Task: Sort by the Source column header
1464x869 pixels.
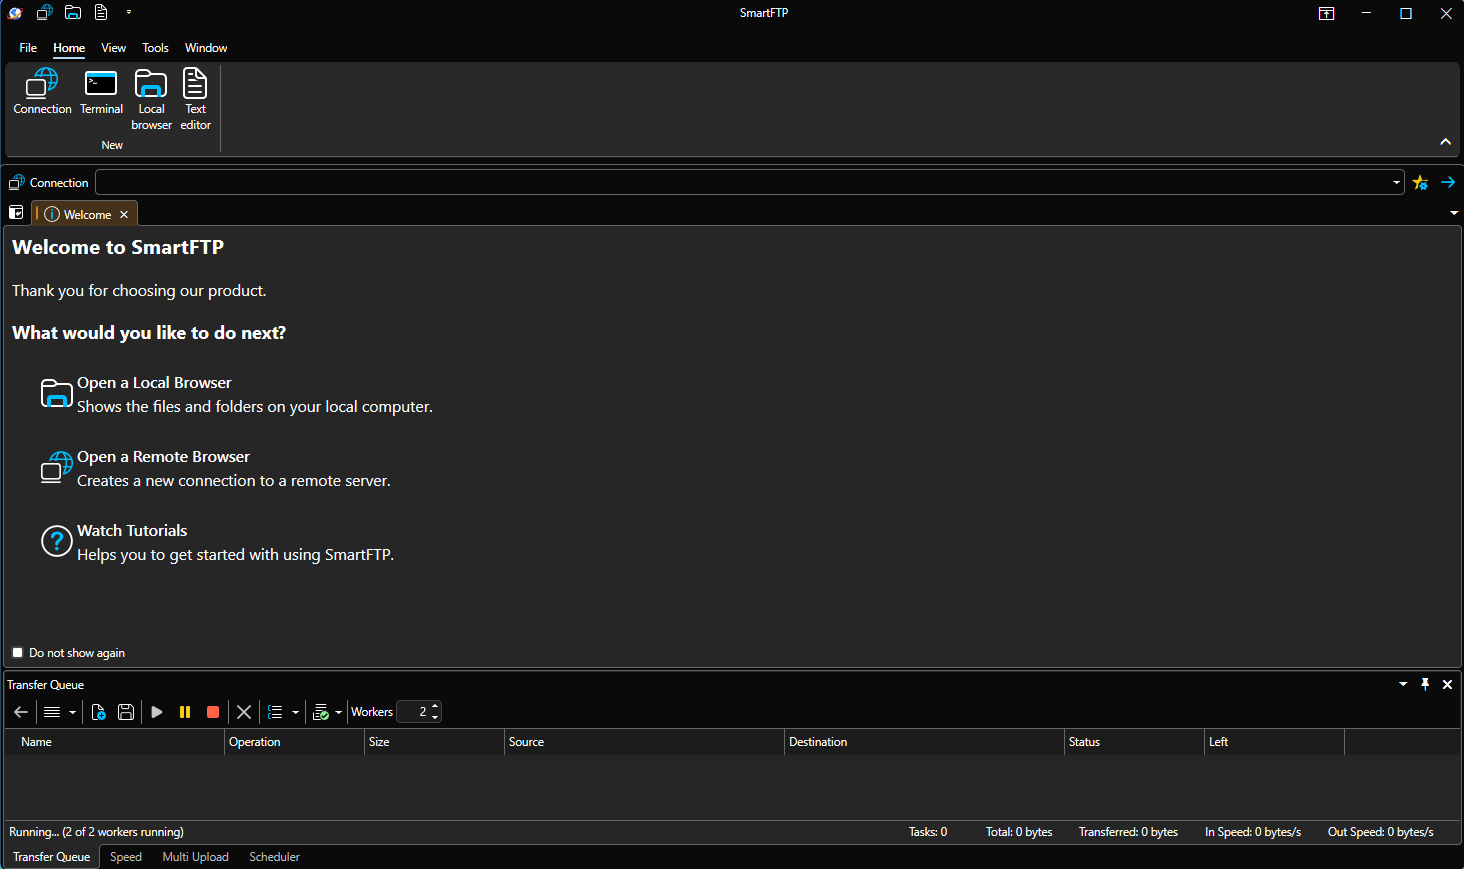Action: click(644, 742)
